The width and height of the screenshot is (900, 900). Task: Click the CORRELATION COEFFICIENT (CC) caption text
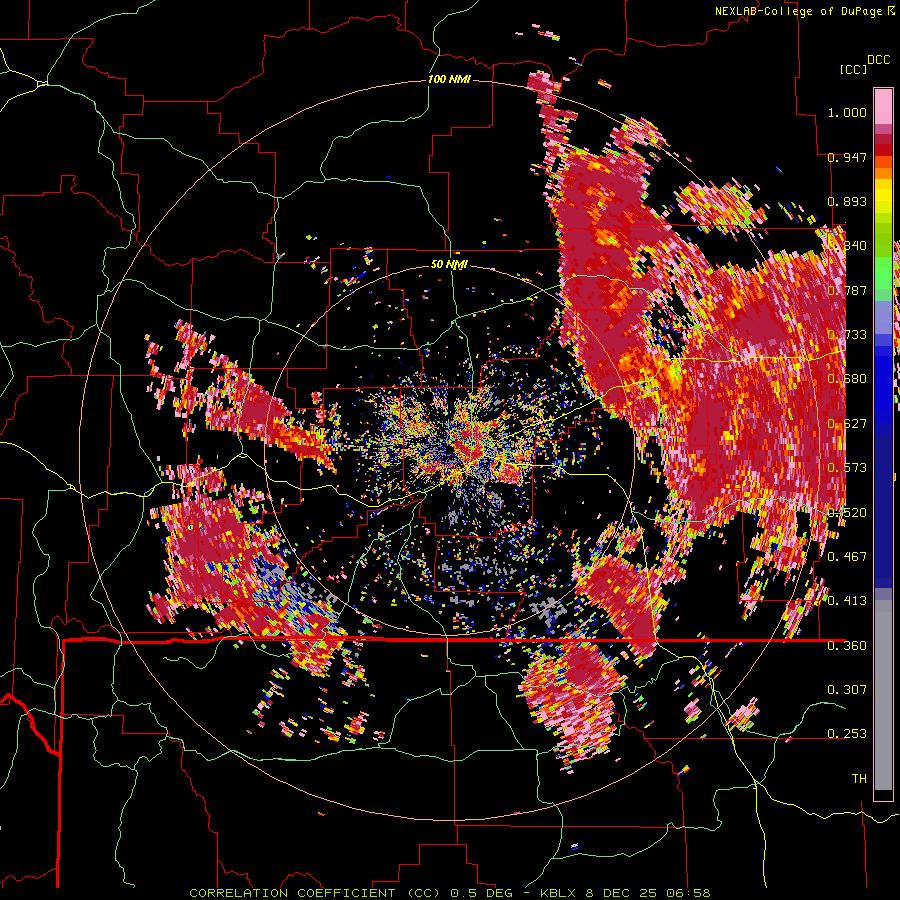(x=315, y=893)
